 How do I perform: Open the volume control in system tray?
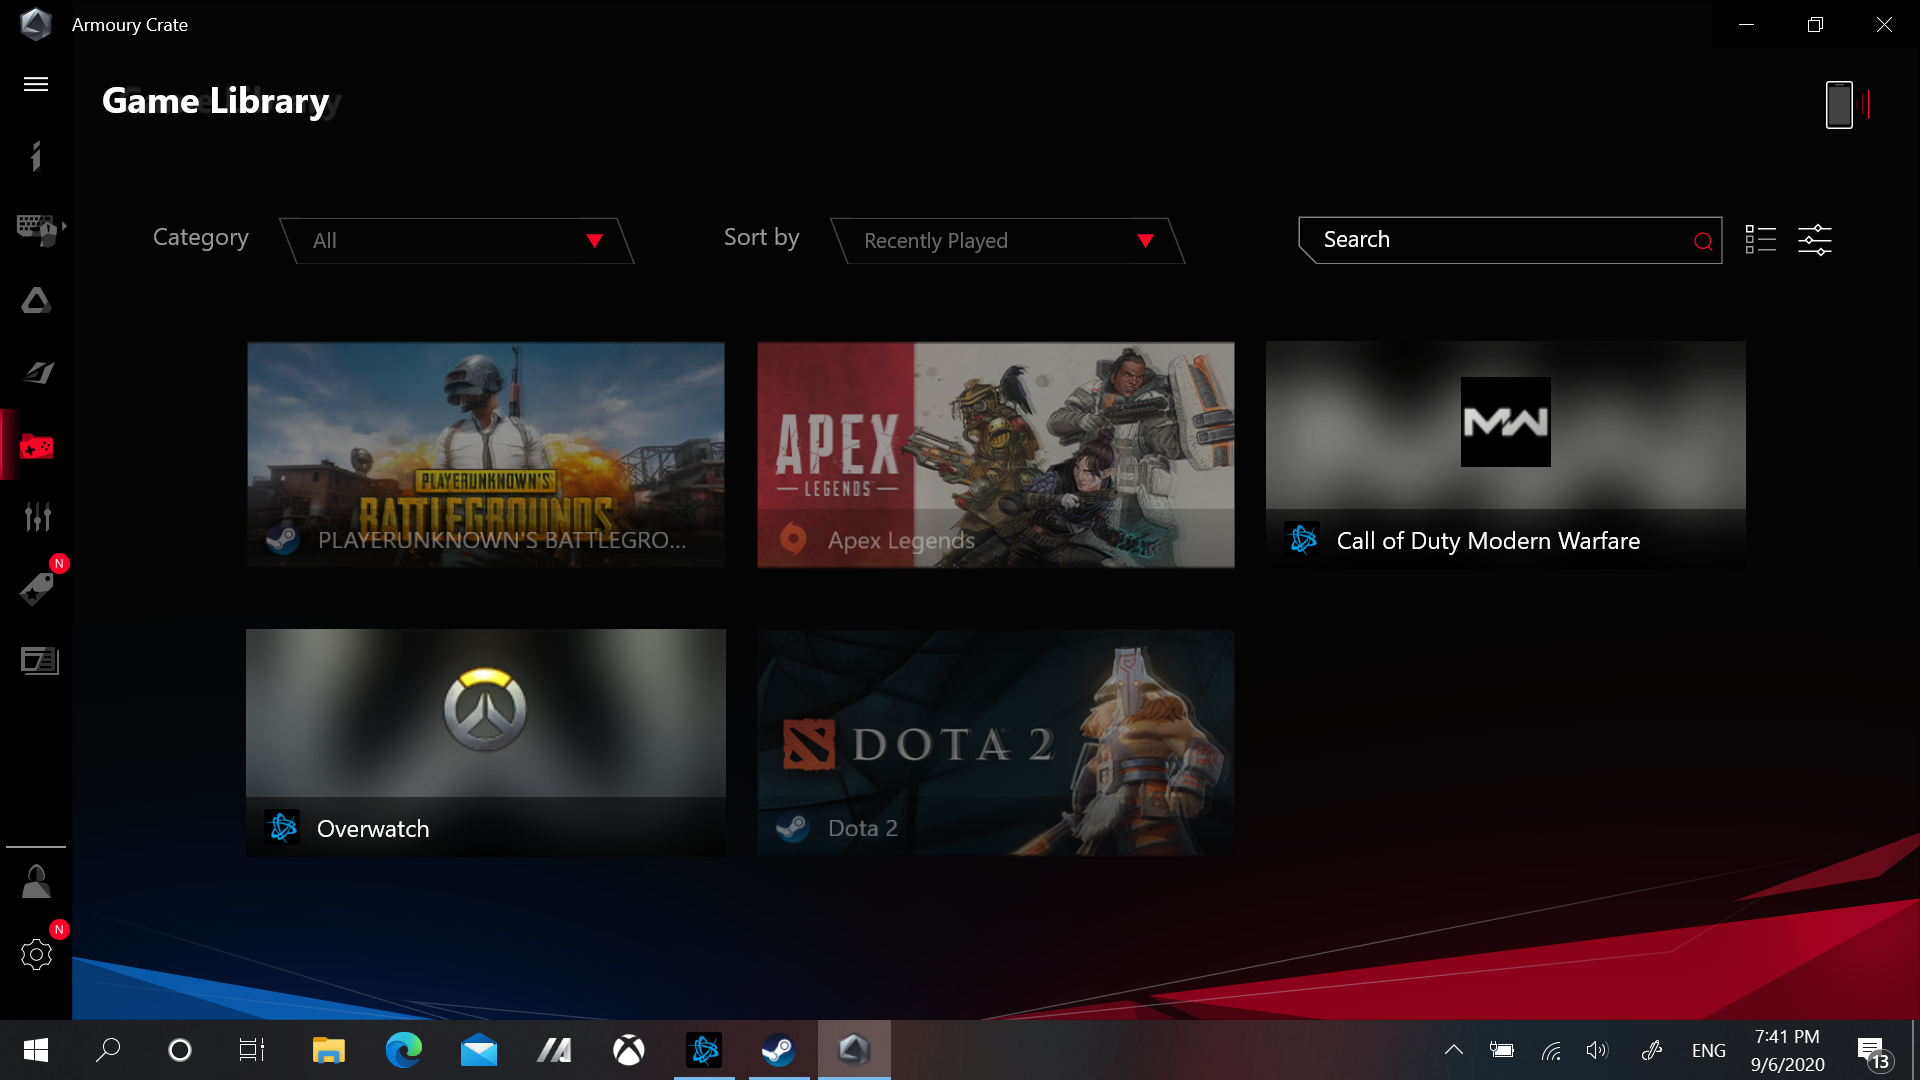click(1597, 1050)
